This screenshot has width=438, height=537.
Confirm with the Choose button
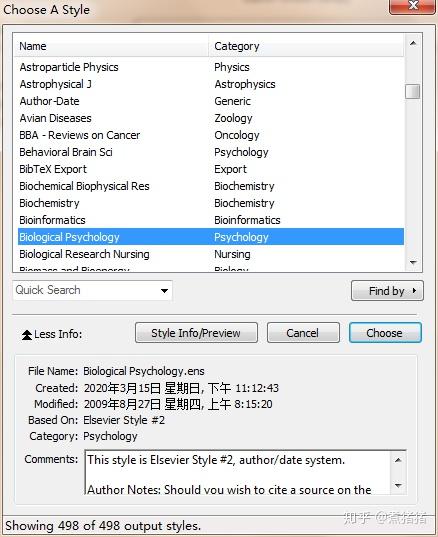tap(385, 333)
